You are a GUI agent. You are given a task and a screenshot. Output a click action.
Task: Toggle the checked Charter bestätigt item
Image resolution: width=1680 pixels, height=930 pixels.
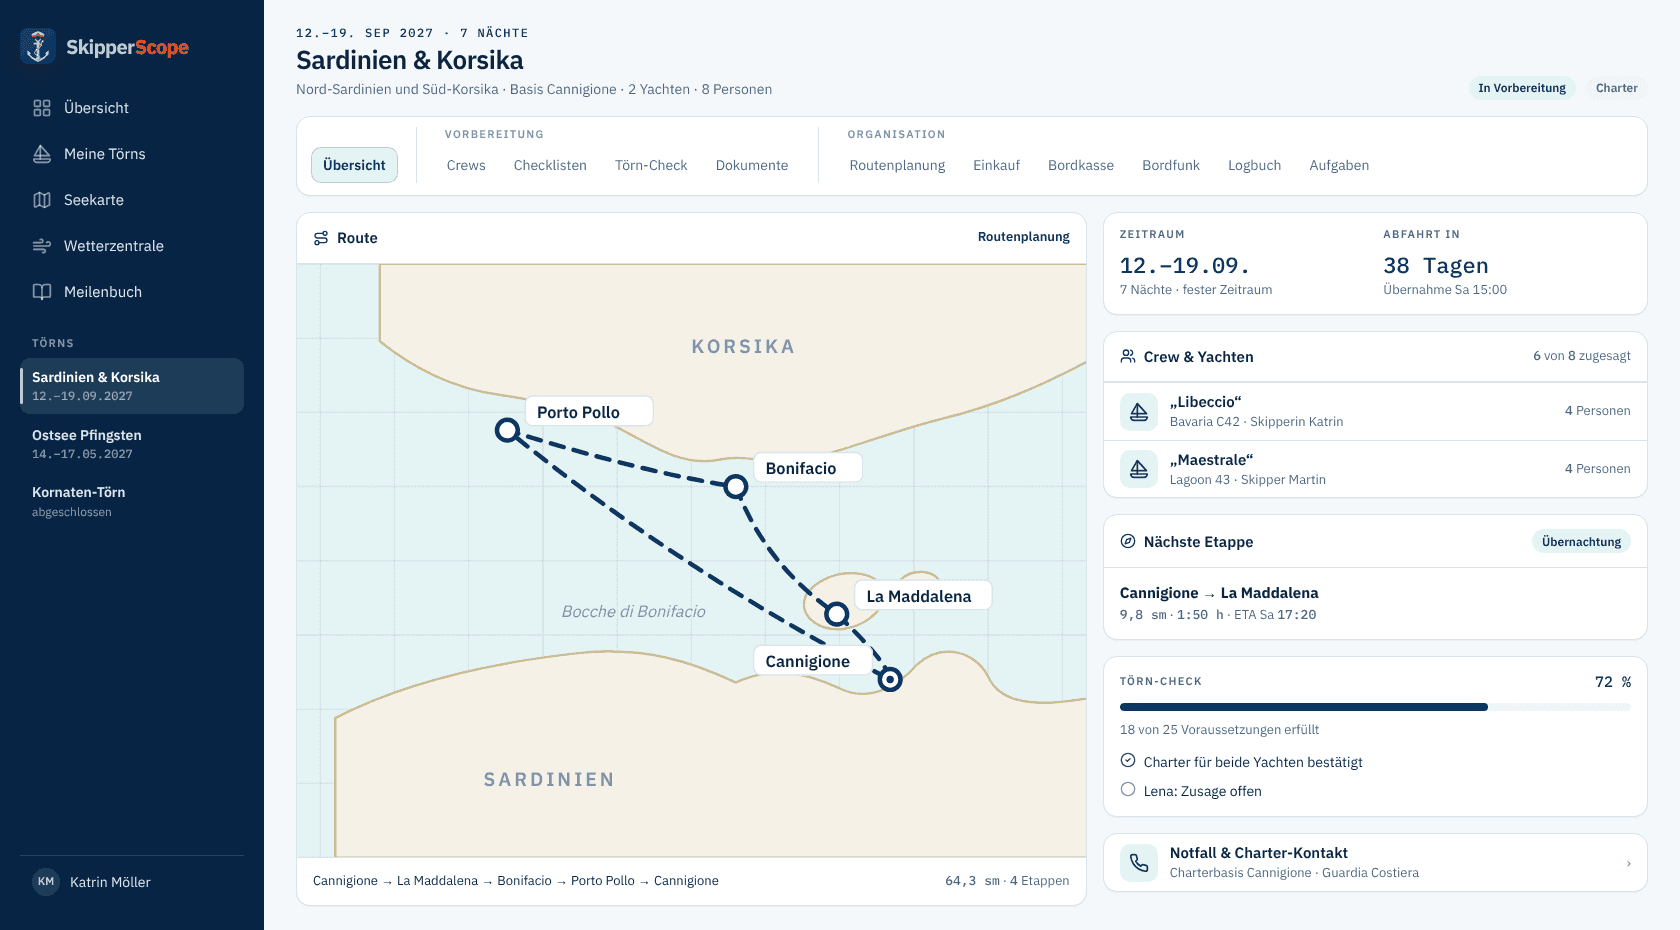coord(1128,761)
